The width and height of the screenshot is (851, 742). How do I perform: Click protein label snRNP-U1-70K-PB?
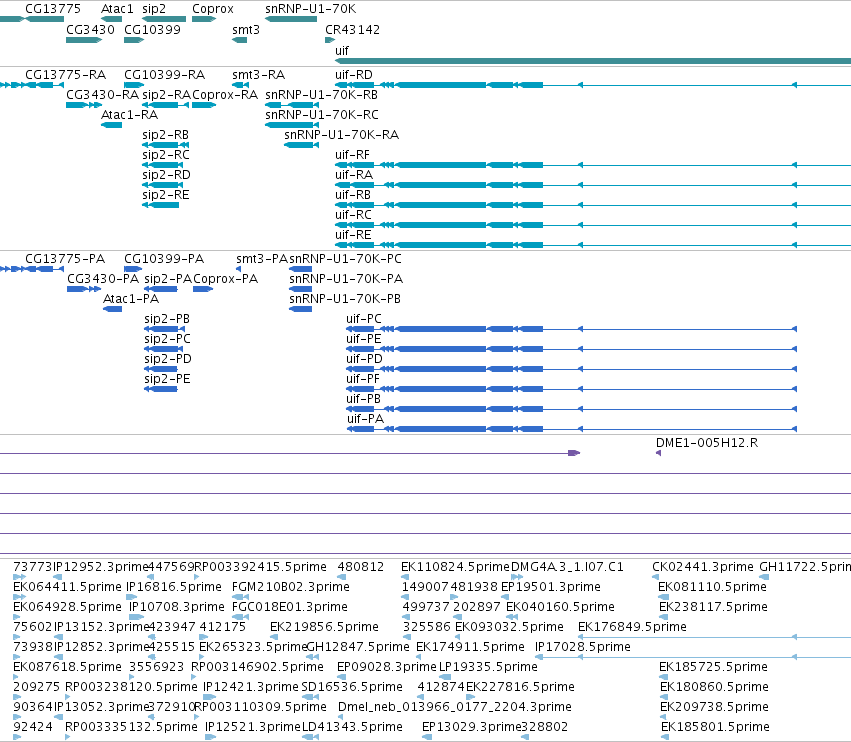[x=345, y=299]
